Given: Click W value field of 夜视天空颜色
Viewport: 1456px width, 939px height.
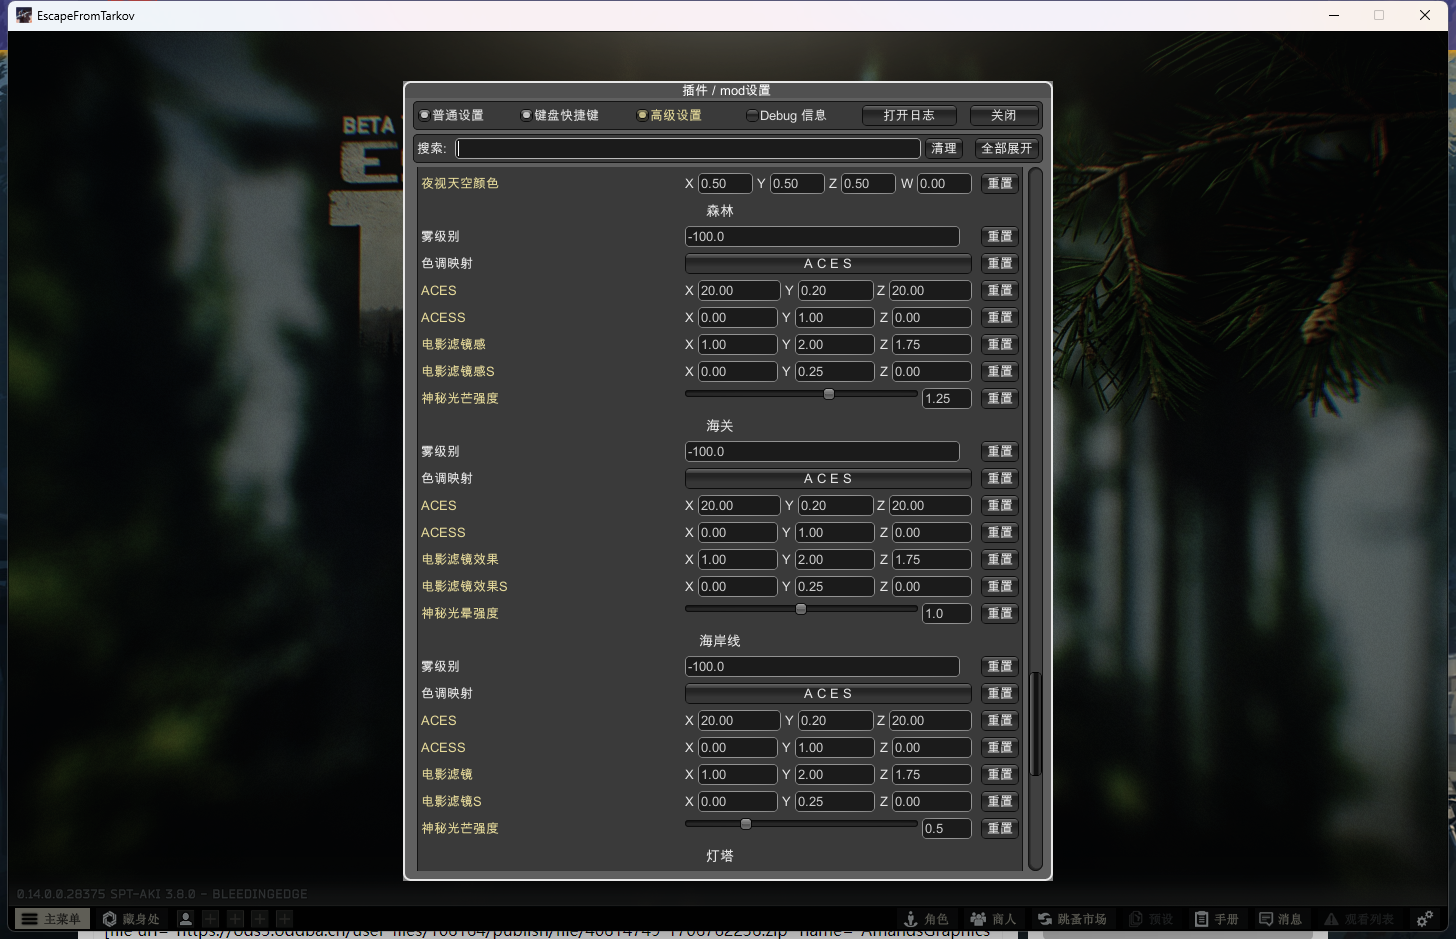Looking at the screenshot, I should coord(944,183).
